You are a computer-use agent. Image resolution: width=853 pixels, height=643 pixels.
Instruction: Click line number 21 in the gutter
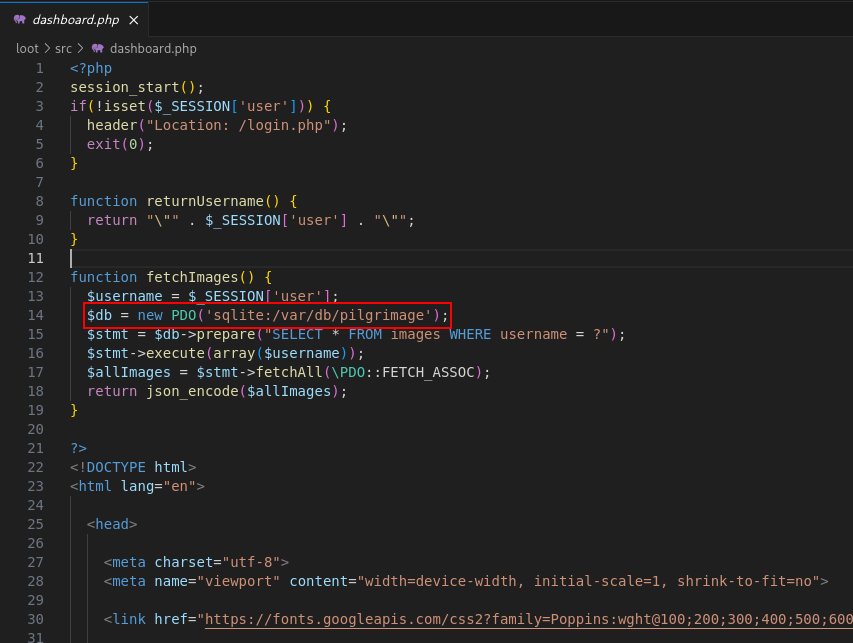point(35,448)
